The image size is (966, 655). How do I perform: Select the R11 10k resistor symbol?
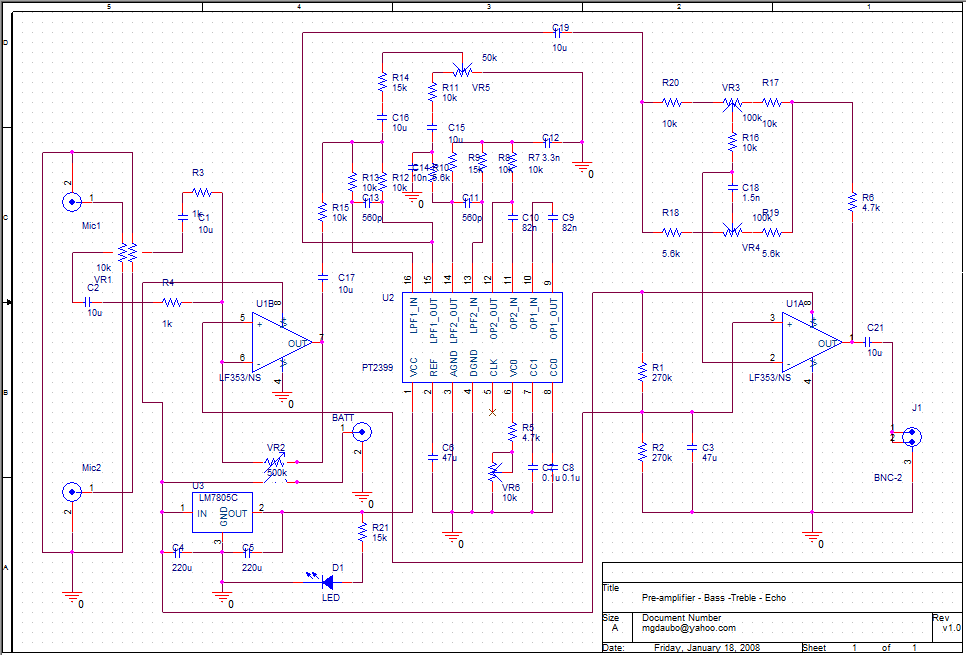tap(432, 93)
